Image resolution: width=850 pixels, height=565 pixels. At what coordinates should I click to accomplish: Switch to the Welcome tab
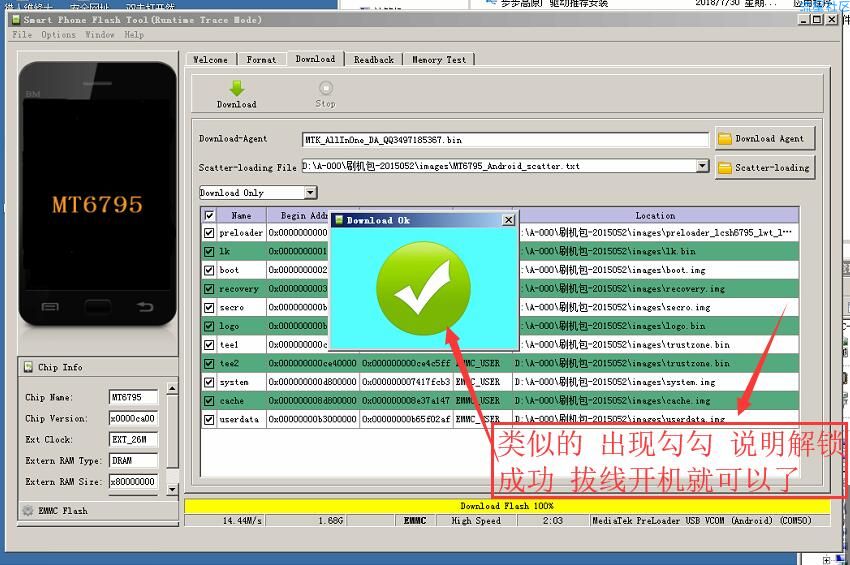tap(211, 60)
